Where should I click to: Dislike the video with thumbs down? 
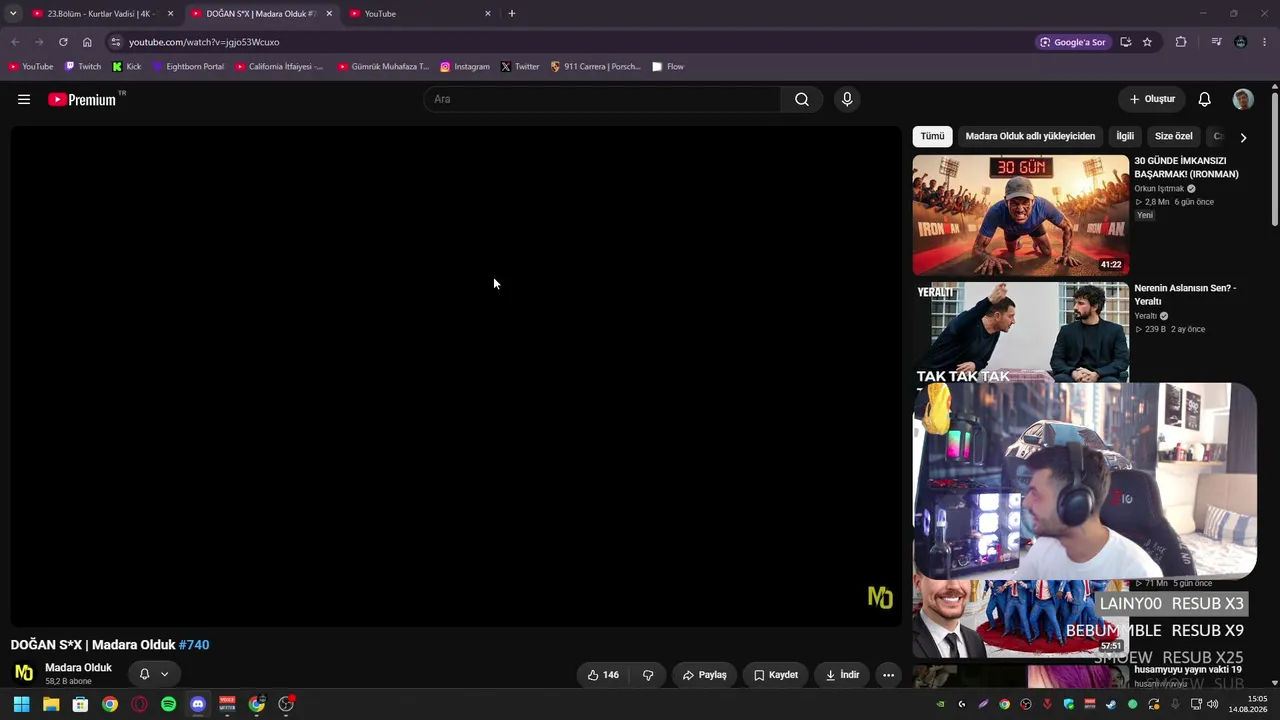pyautogui.click(x=648, y=675)
